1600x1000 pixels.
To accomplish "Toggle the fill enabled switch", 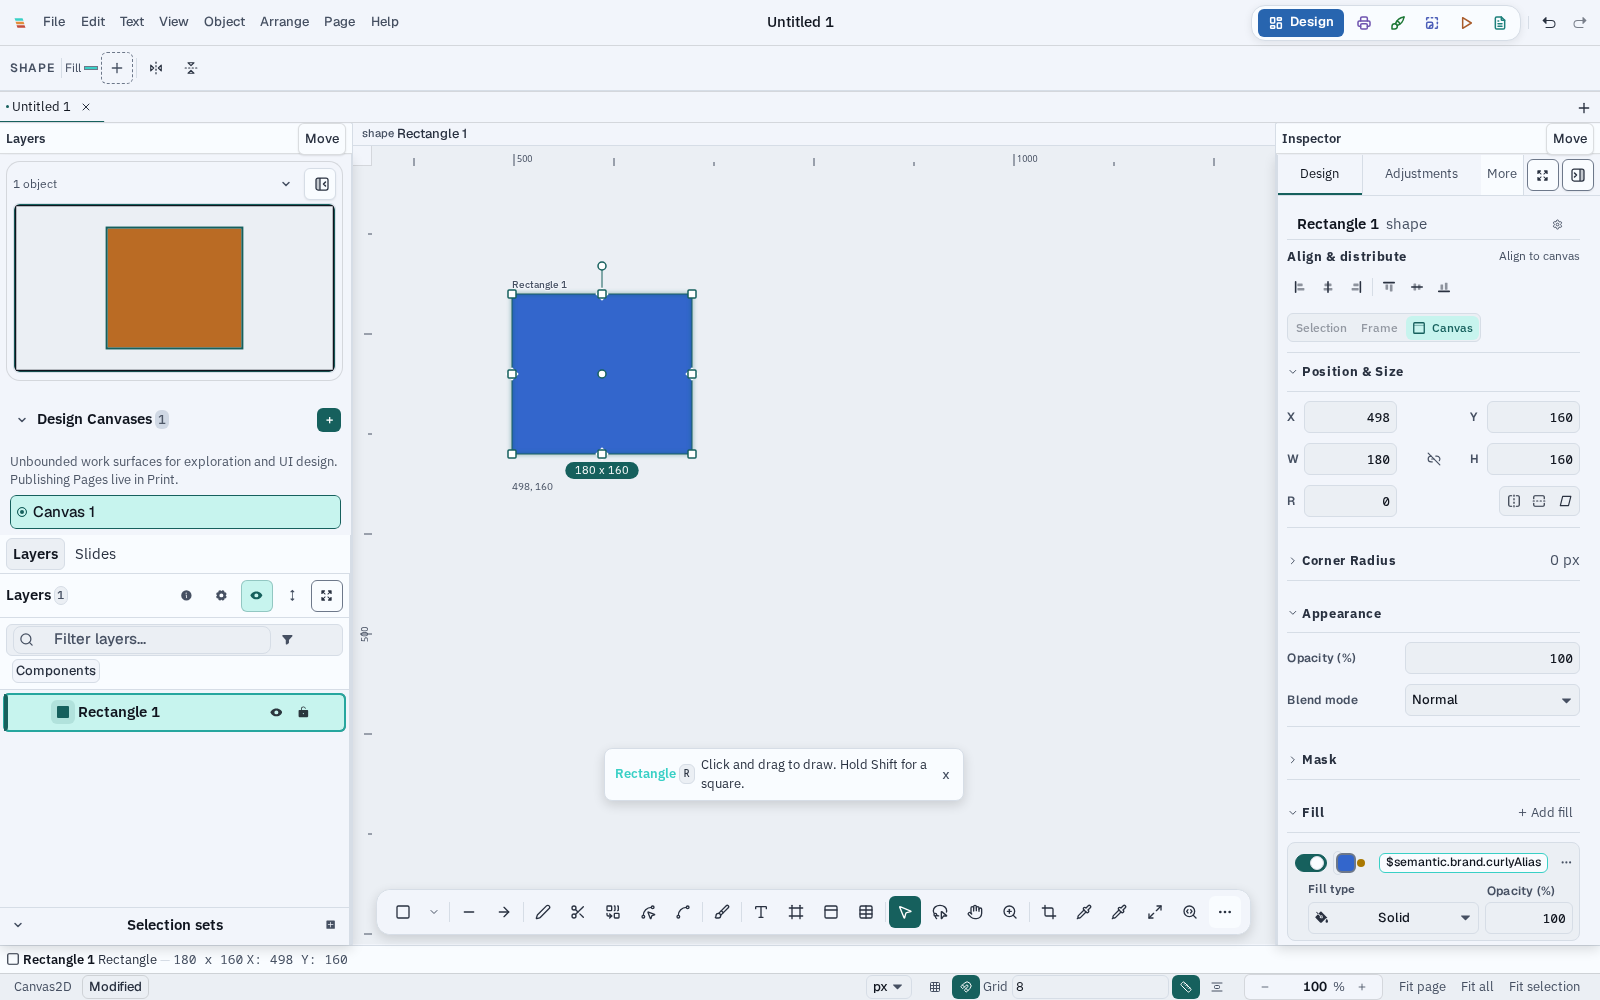I will coord(1311,862).
